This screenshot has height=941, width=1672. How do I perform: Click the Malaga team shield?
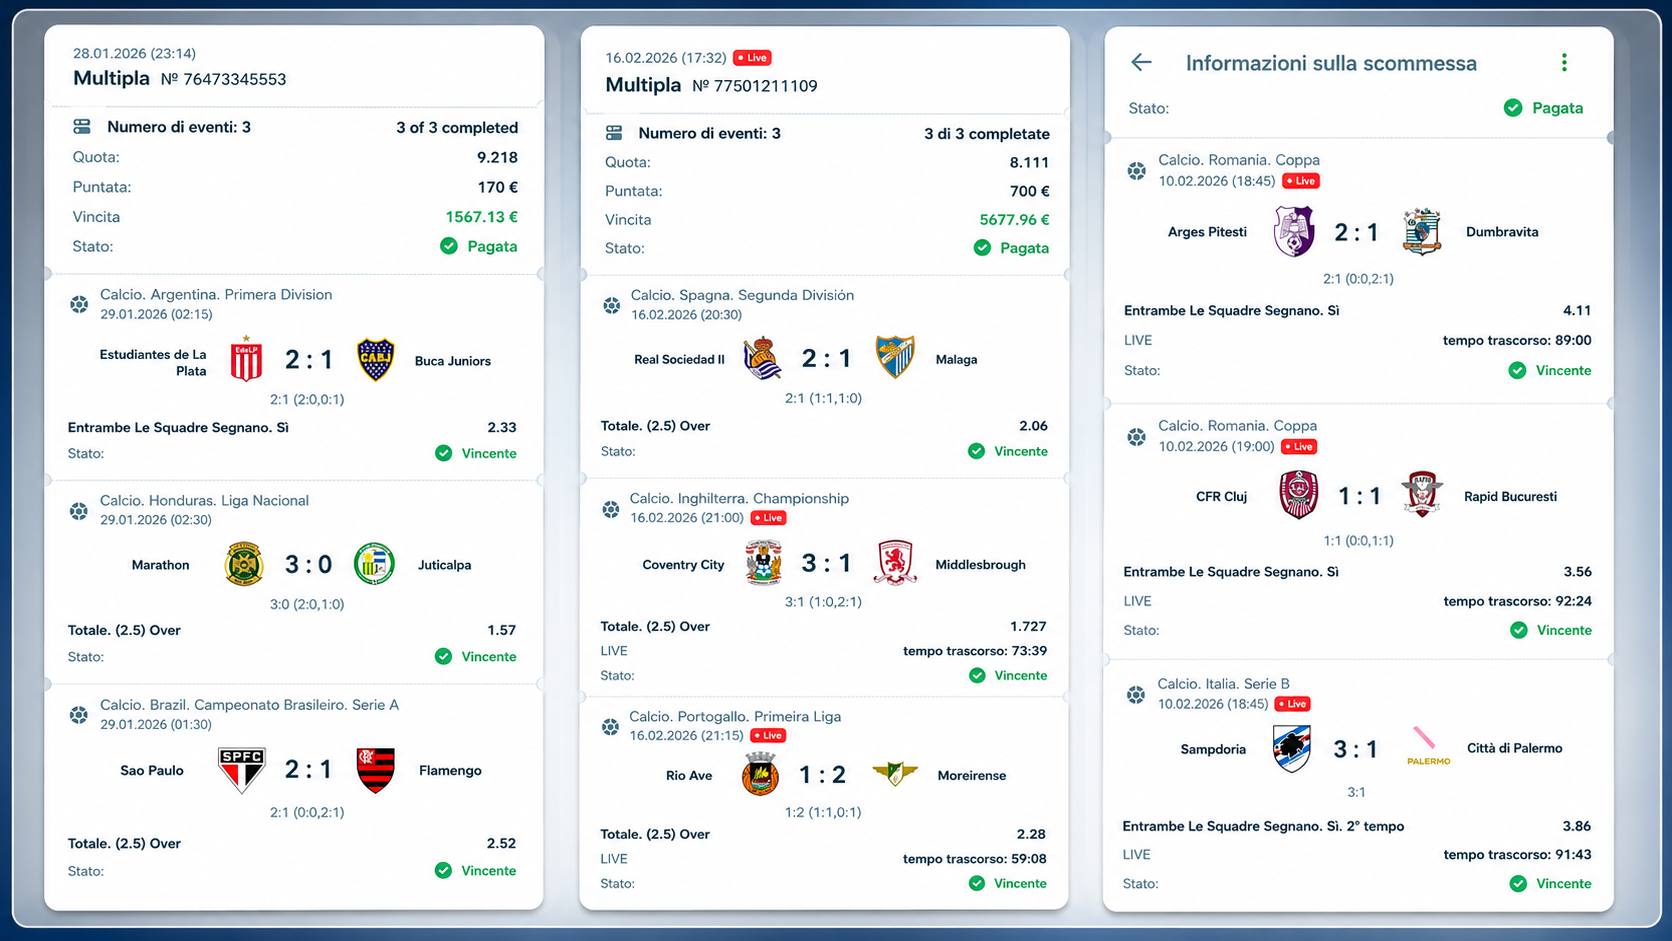coord(895,358)
